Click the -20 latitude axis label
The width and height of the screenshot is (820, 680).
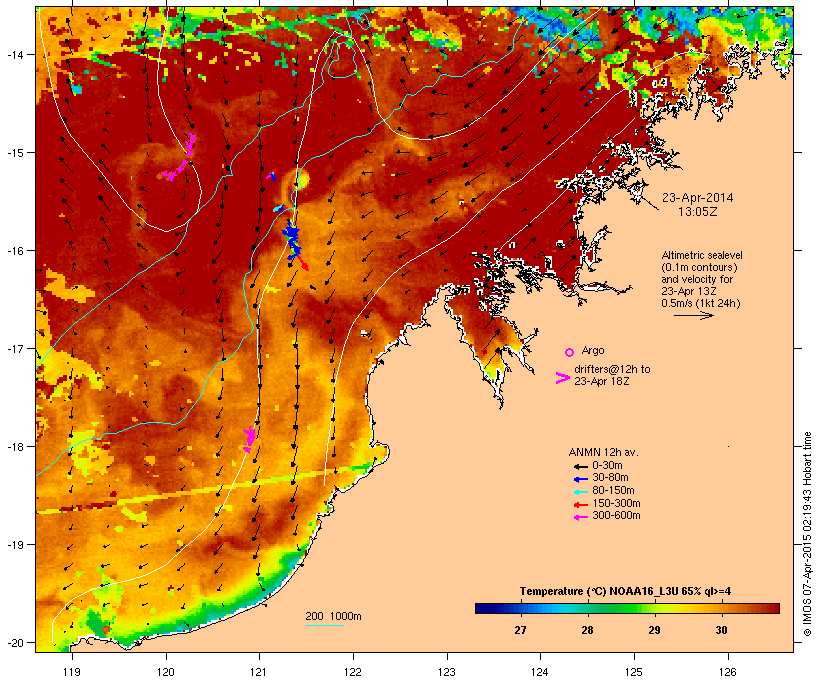click(x=14, y=643)
